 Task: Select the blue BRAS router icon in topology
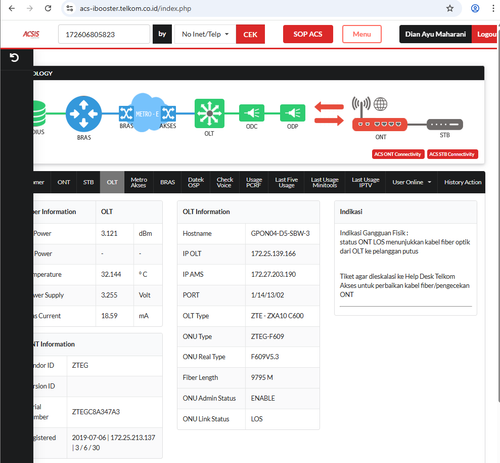[84, 114]
